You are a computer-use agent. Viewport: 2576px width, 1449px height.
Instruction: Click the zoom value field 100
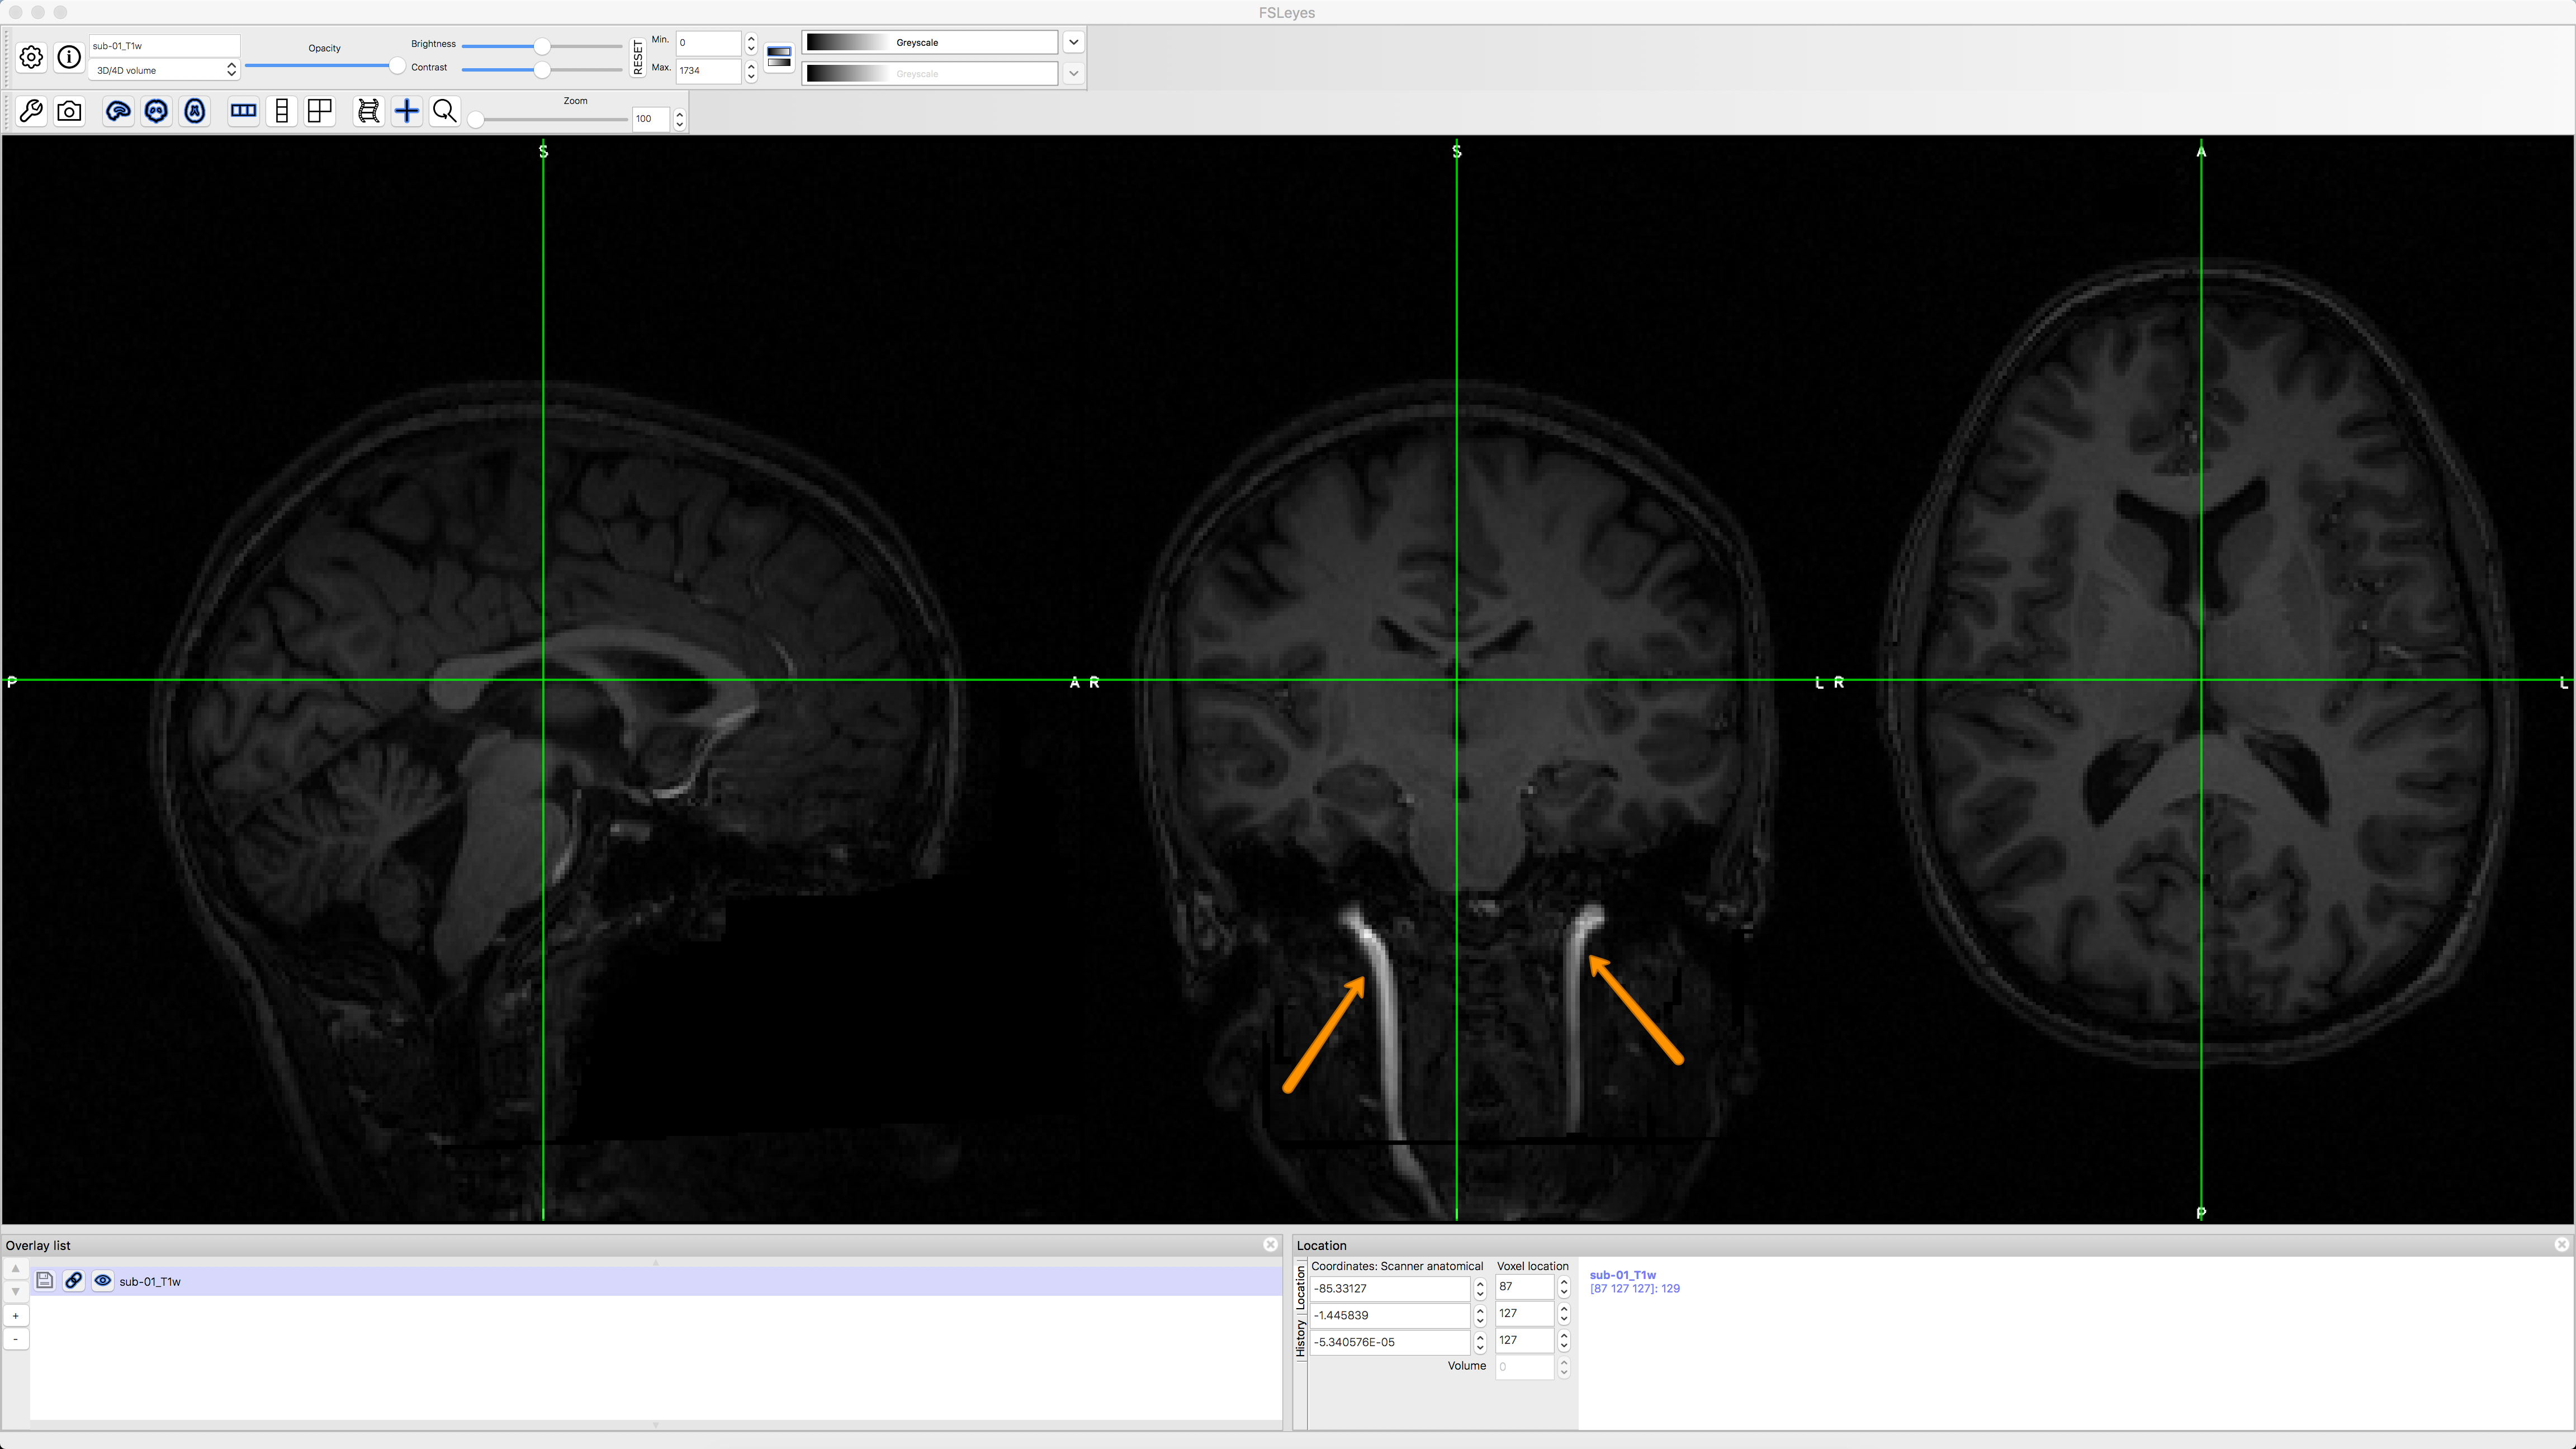[x=651, y=119]
